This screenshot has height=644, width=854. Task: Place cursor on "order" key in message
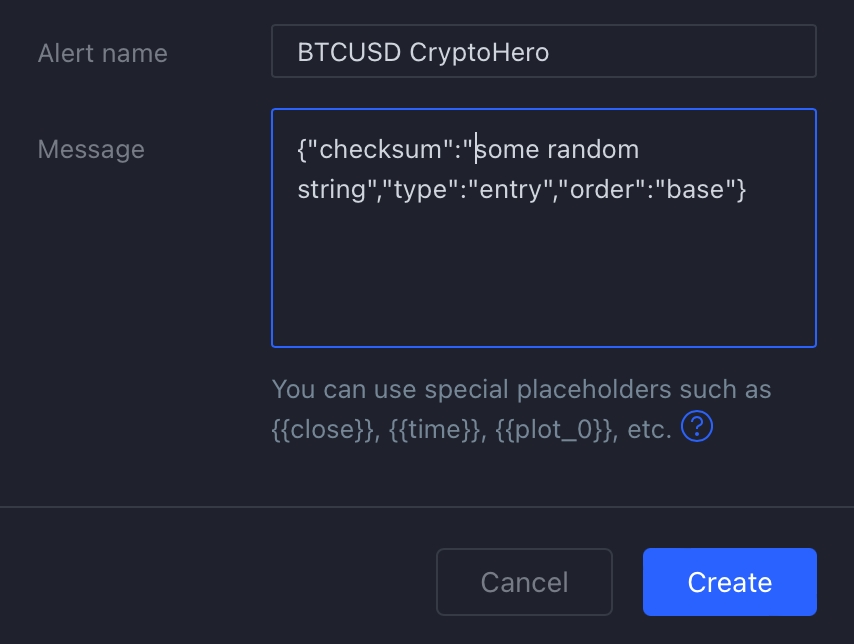coord(605,189)
